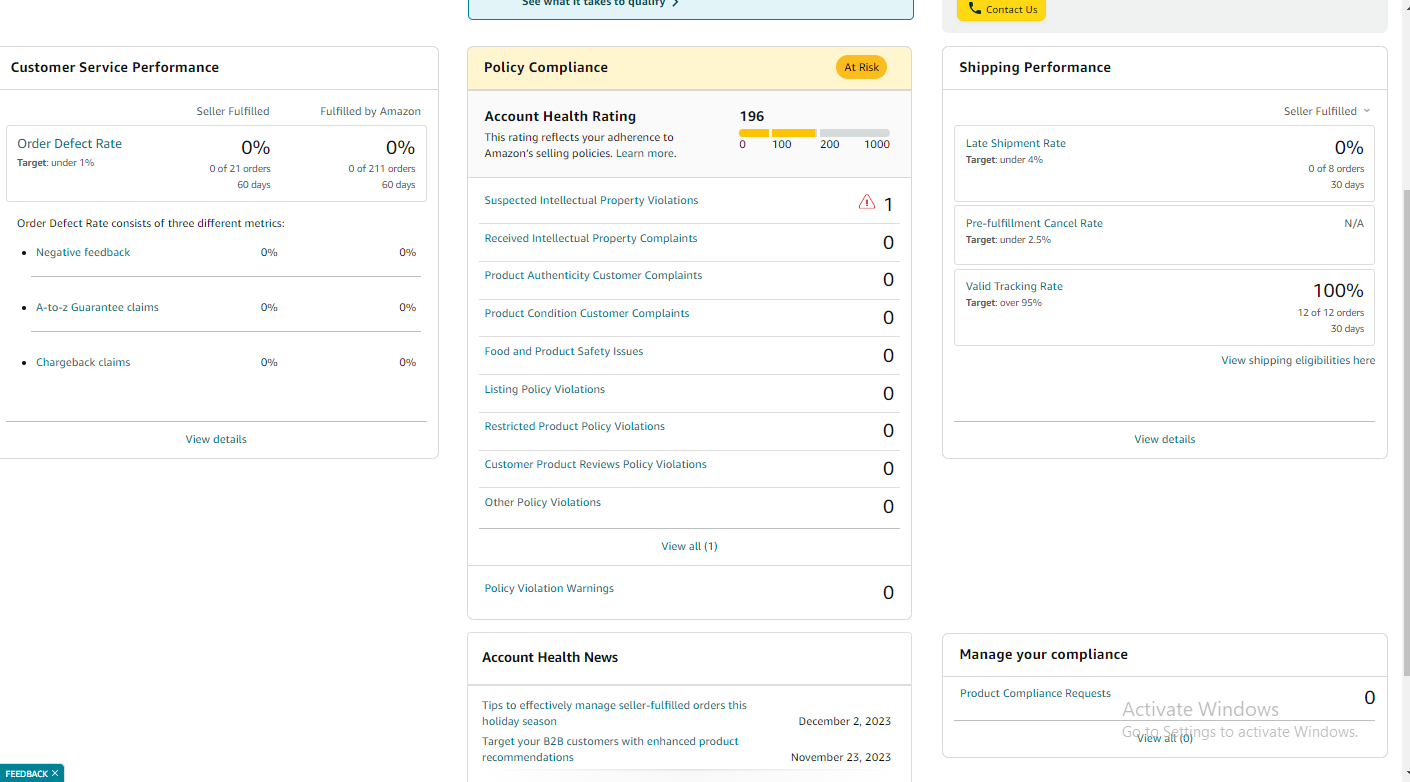Open Chargeback claims metric
This screenshot has height=782, width=1410.
pyautogui.click(x=83, y=362)
